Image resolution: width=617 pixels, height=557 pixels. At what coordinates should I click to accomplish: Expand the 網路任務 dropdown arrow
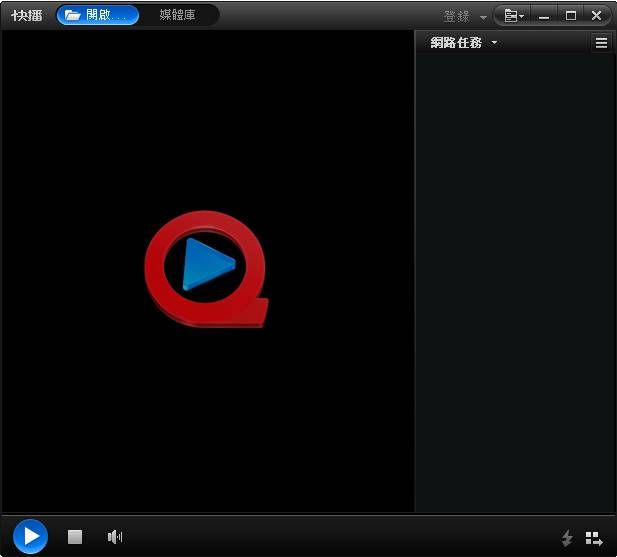click(x=494, y=43)
